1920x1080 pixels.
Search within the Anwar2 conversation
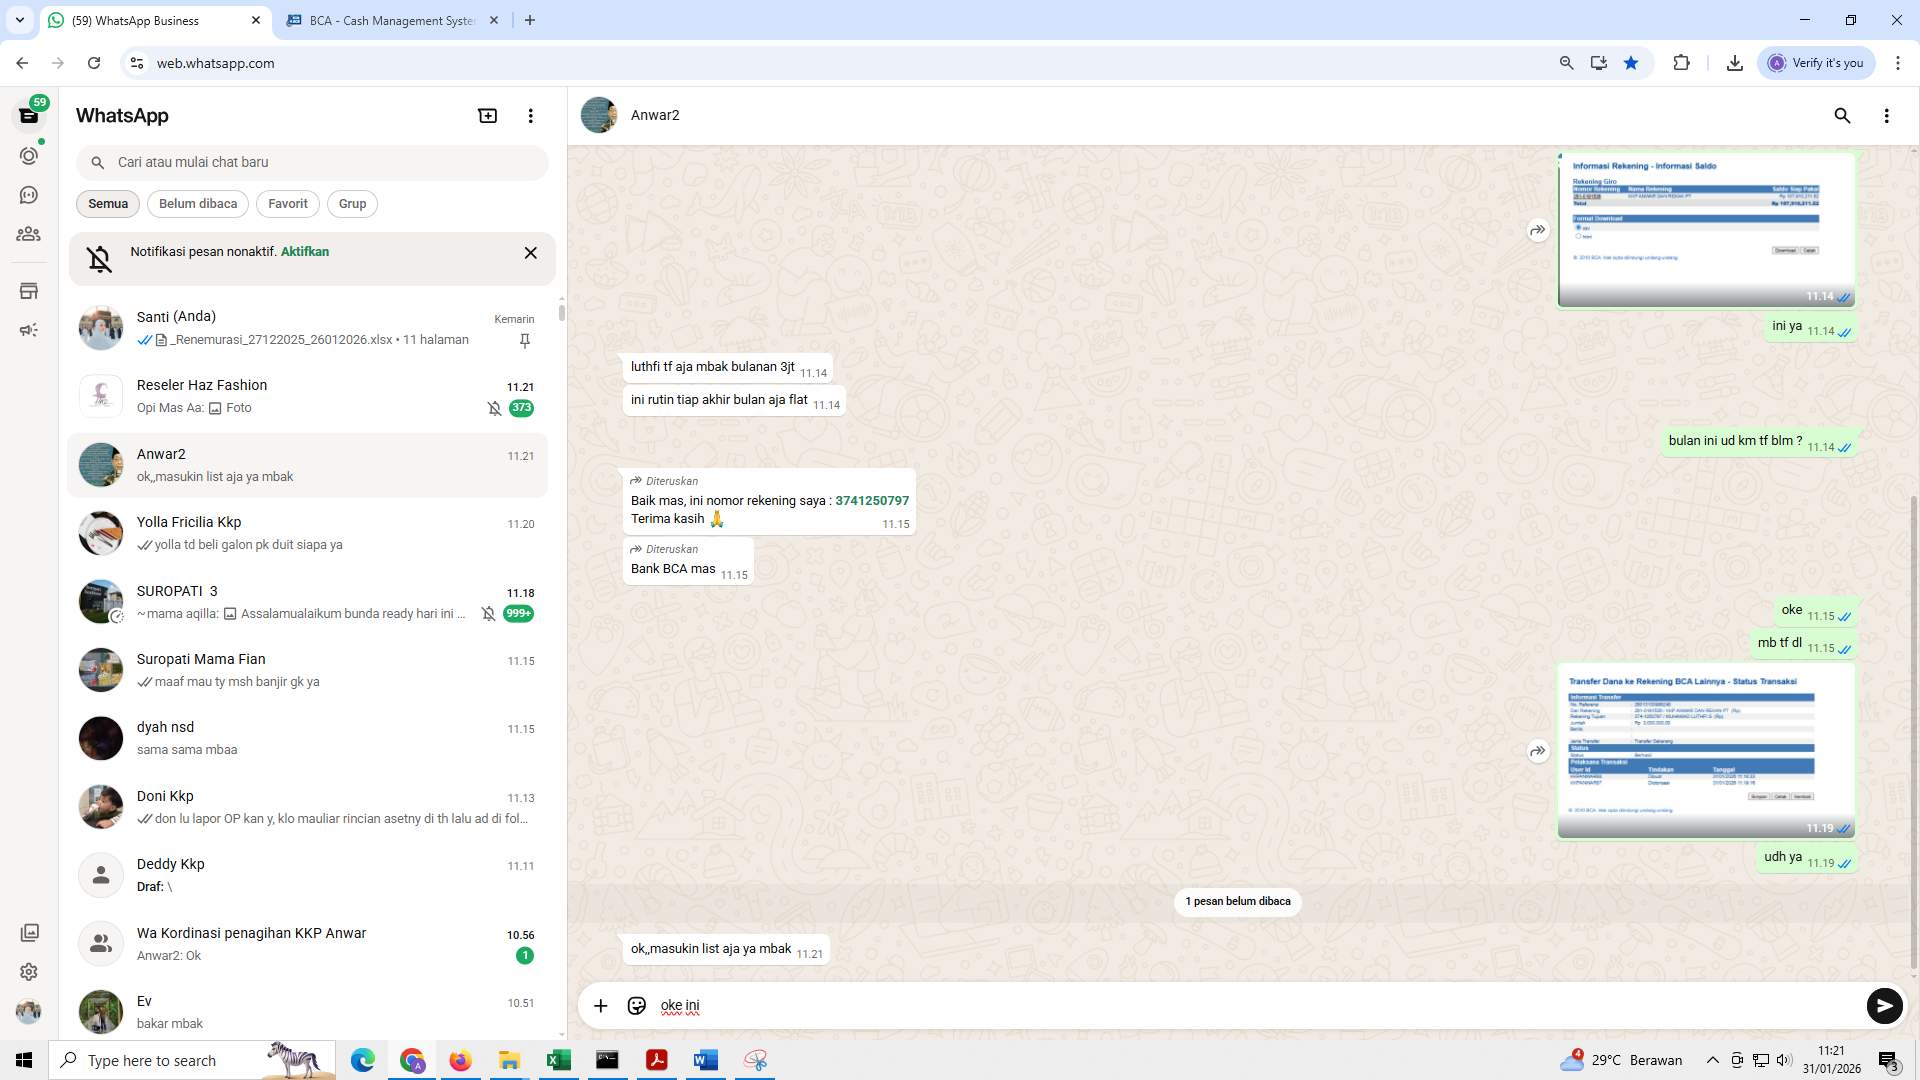coord(1843,116)
